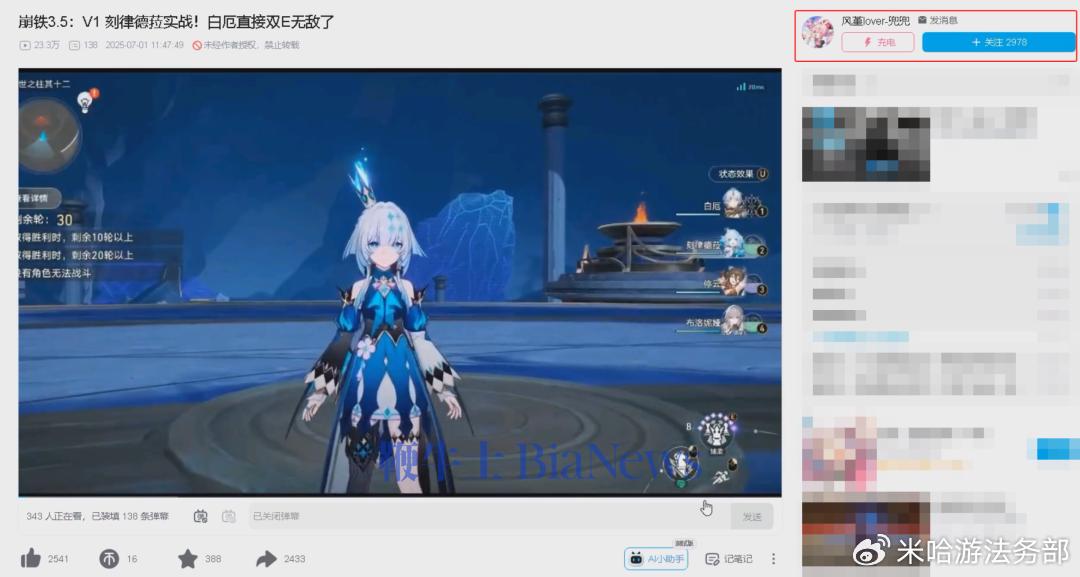Click the upload date 2025-07-01 11:47:49
The image size is (1080, 577).
(145, 45)
